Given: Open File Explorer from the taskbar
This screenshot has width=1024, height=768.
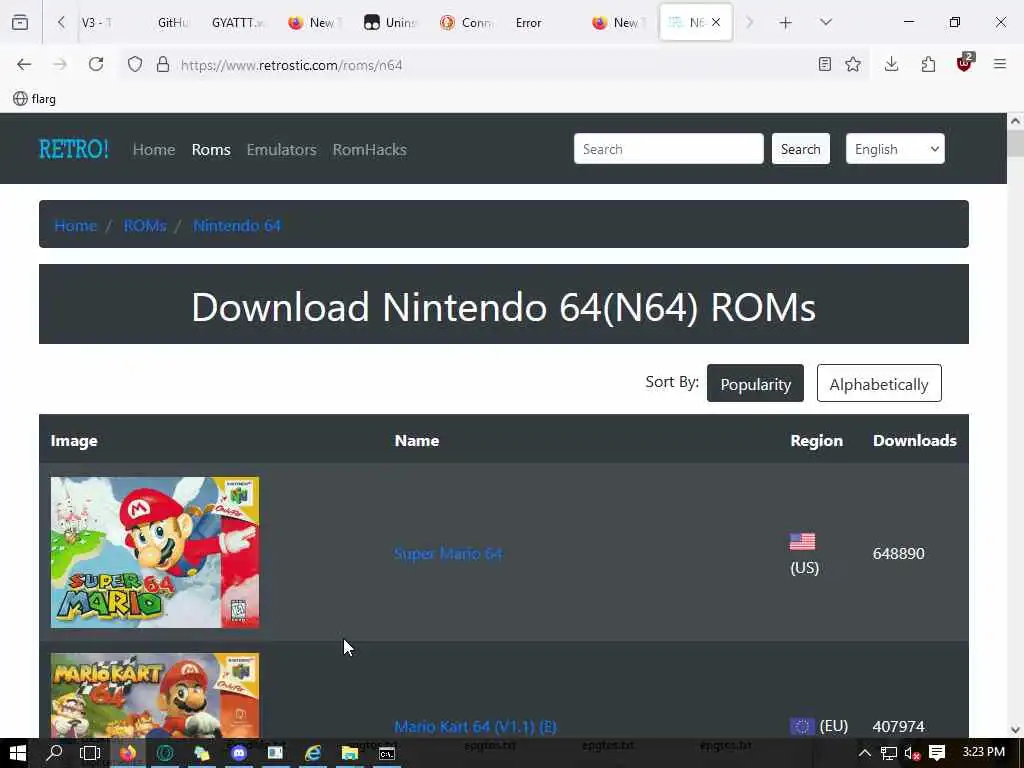Looking at the screenshot, I should tap(349, 753).
